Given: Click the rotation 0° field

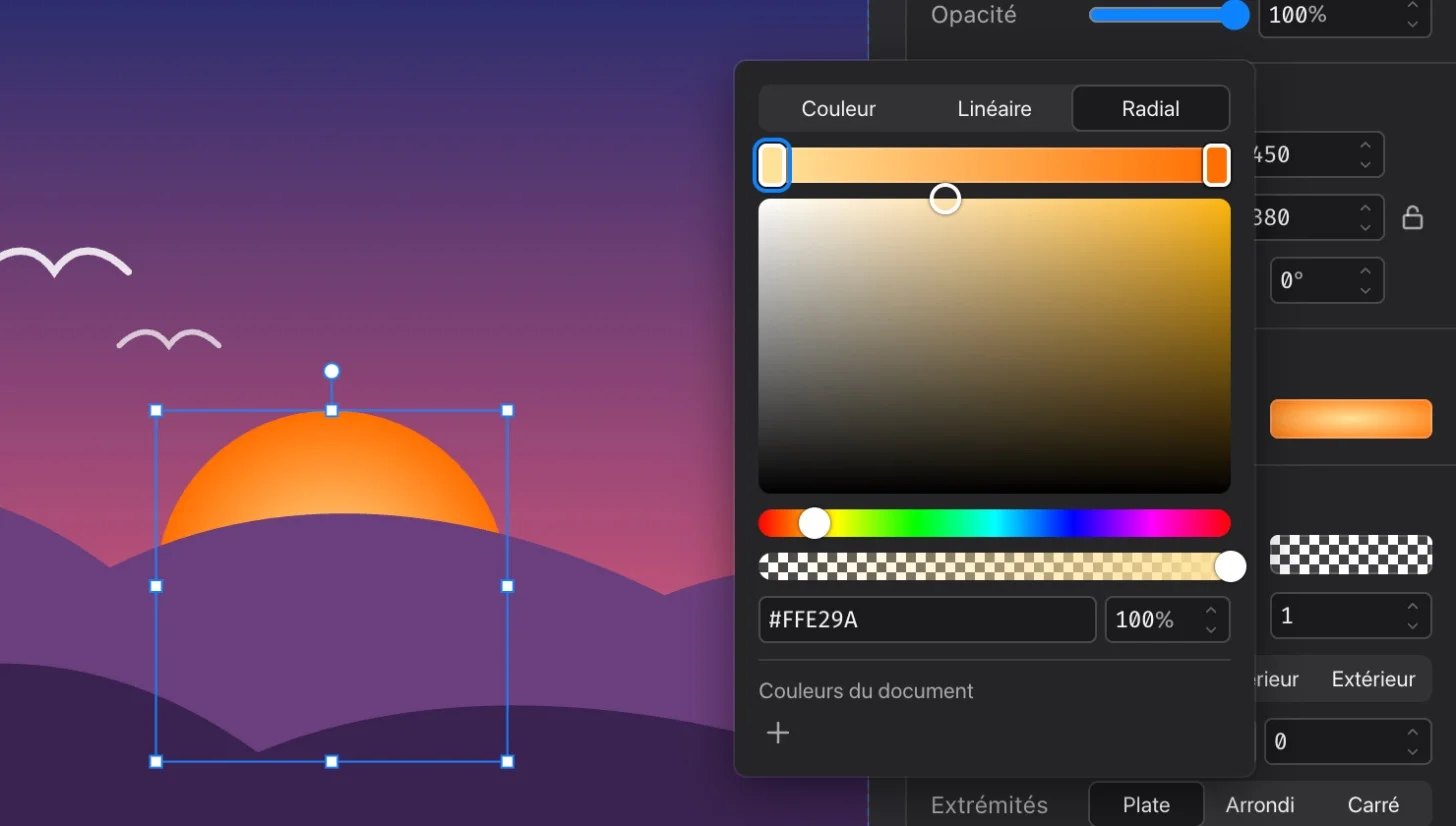Looking at the screenshot, I should (1326, 280).
